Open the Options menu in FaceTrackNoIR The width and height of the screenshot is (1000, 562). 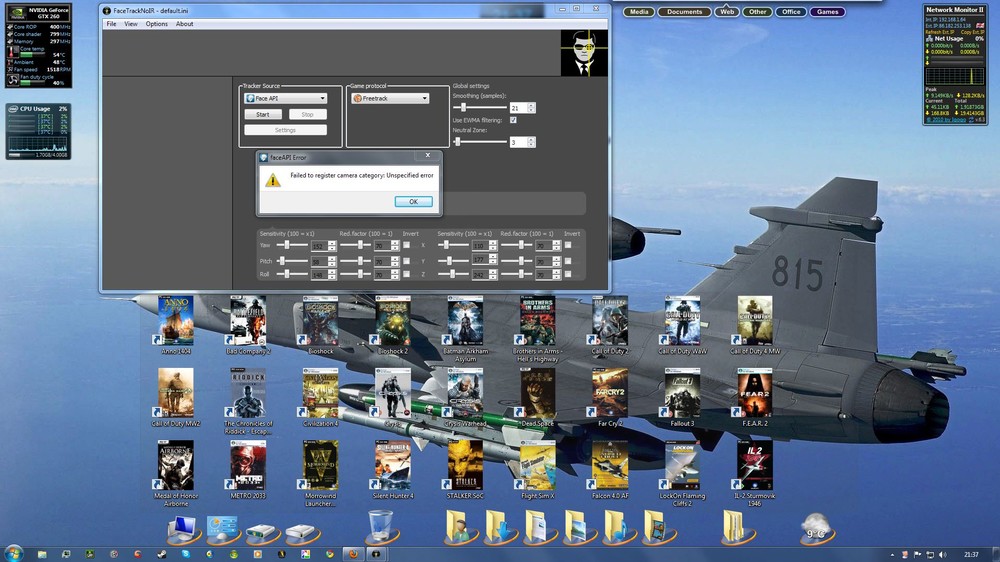tap(156, 24)
